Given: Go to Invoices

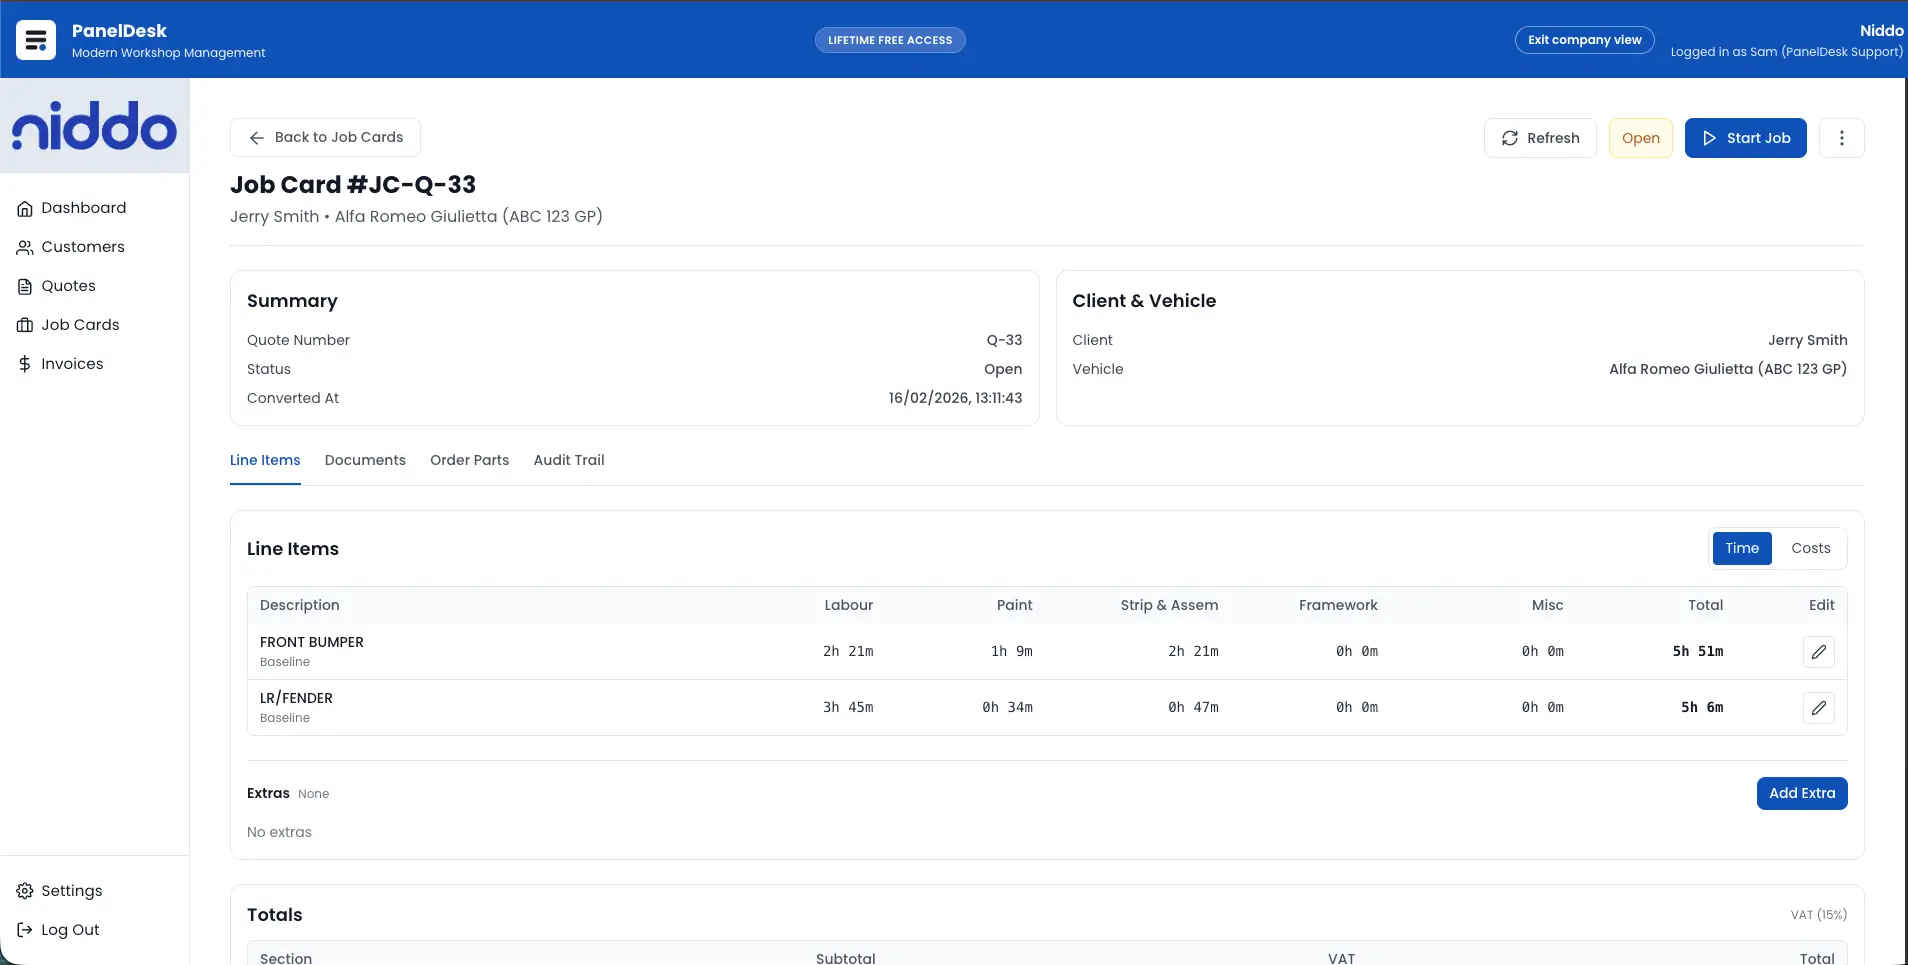Looking at the screenshot, I should [x=72, y=363].
